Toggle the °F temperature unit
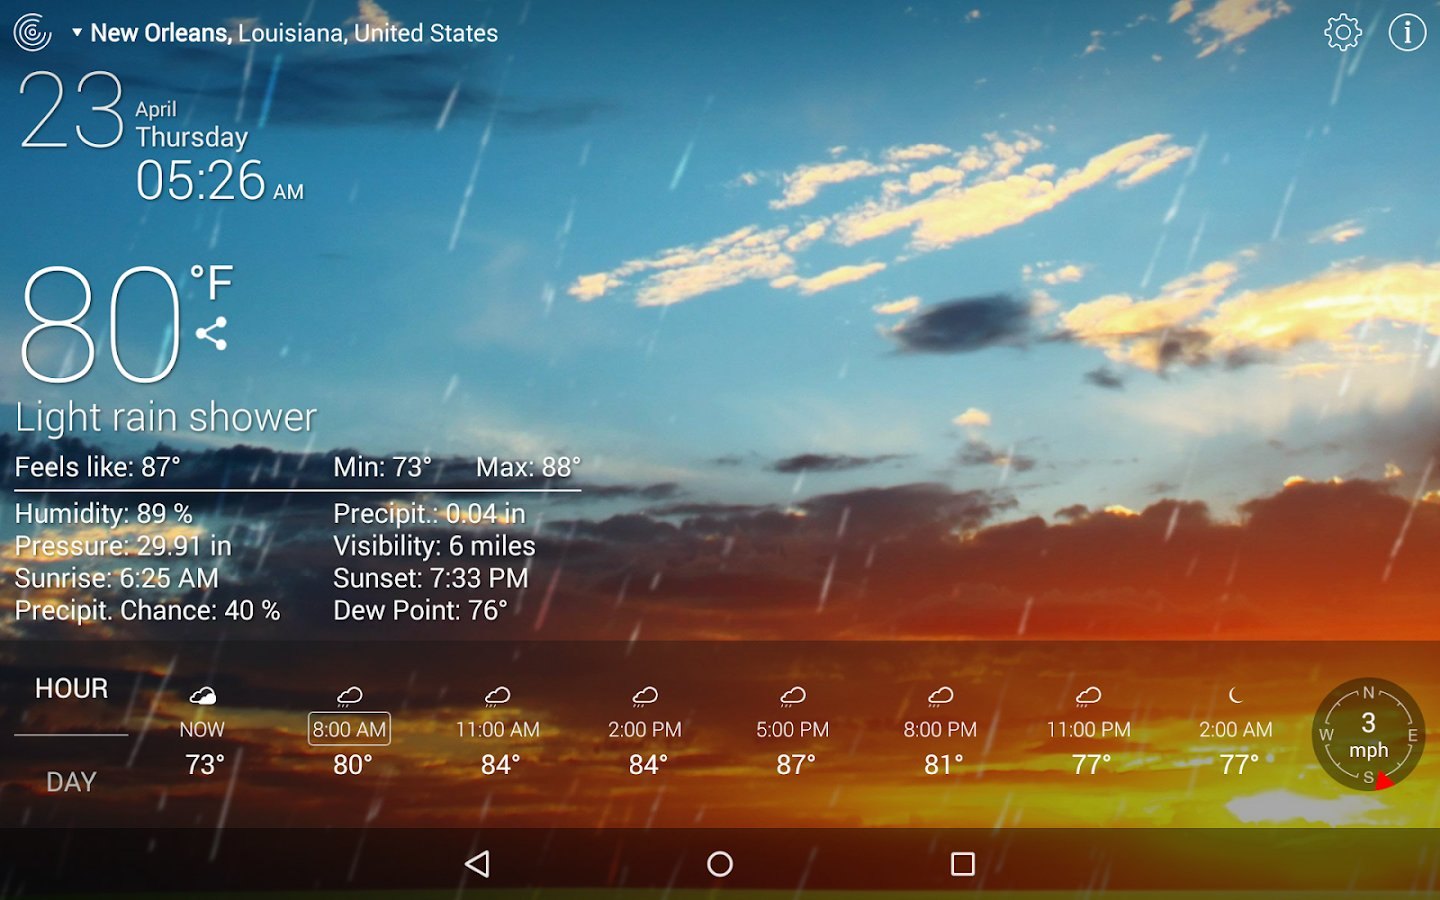This screenshot has width=1440, height=900. (211, 283)
